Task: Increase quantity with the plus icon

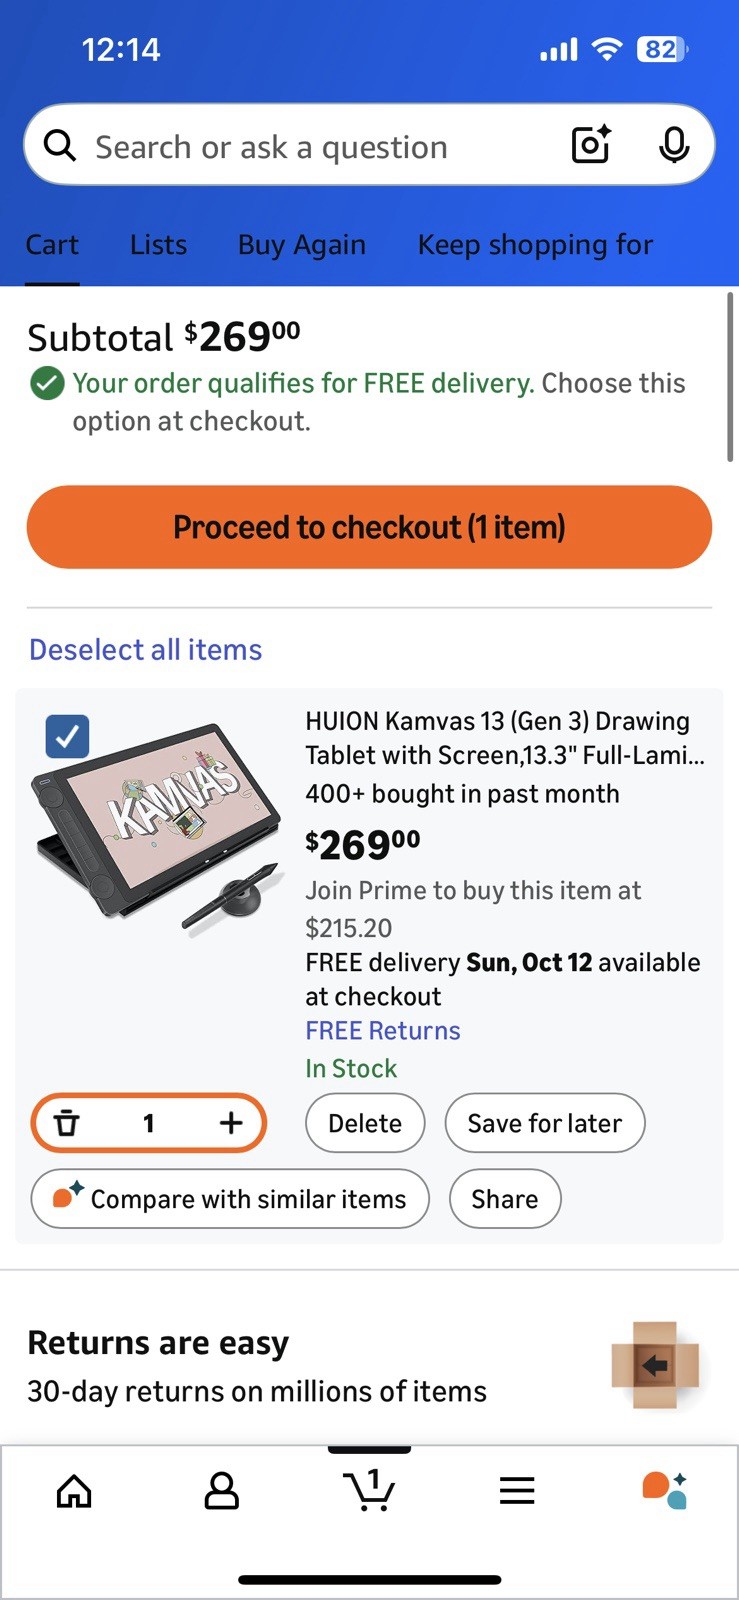Action: point(231,1123)
